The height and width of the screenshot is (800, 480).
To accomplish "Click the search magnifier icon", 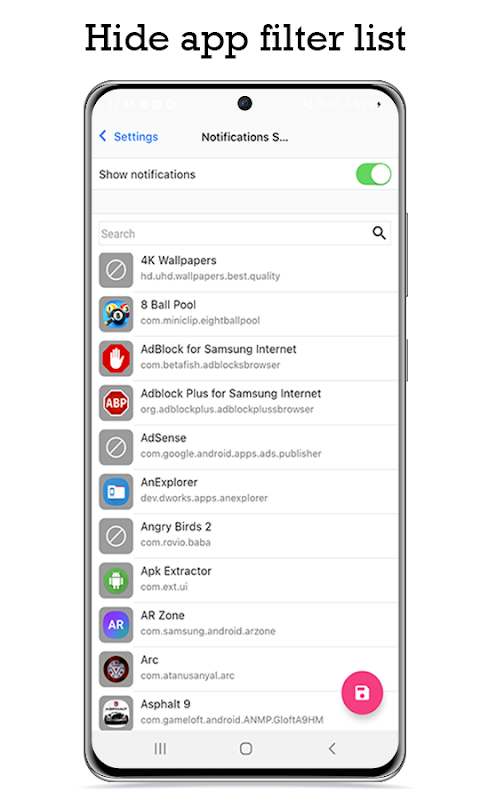I will pyautogui.click(x=378, y=233).
